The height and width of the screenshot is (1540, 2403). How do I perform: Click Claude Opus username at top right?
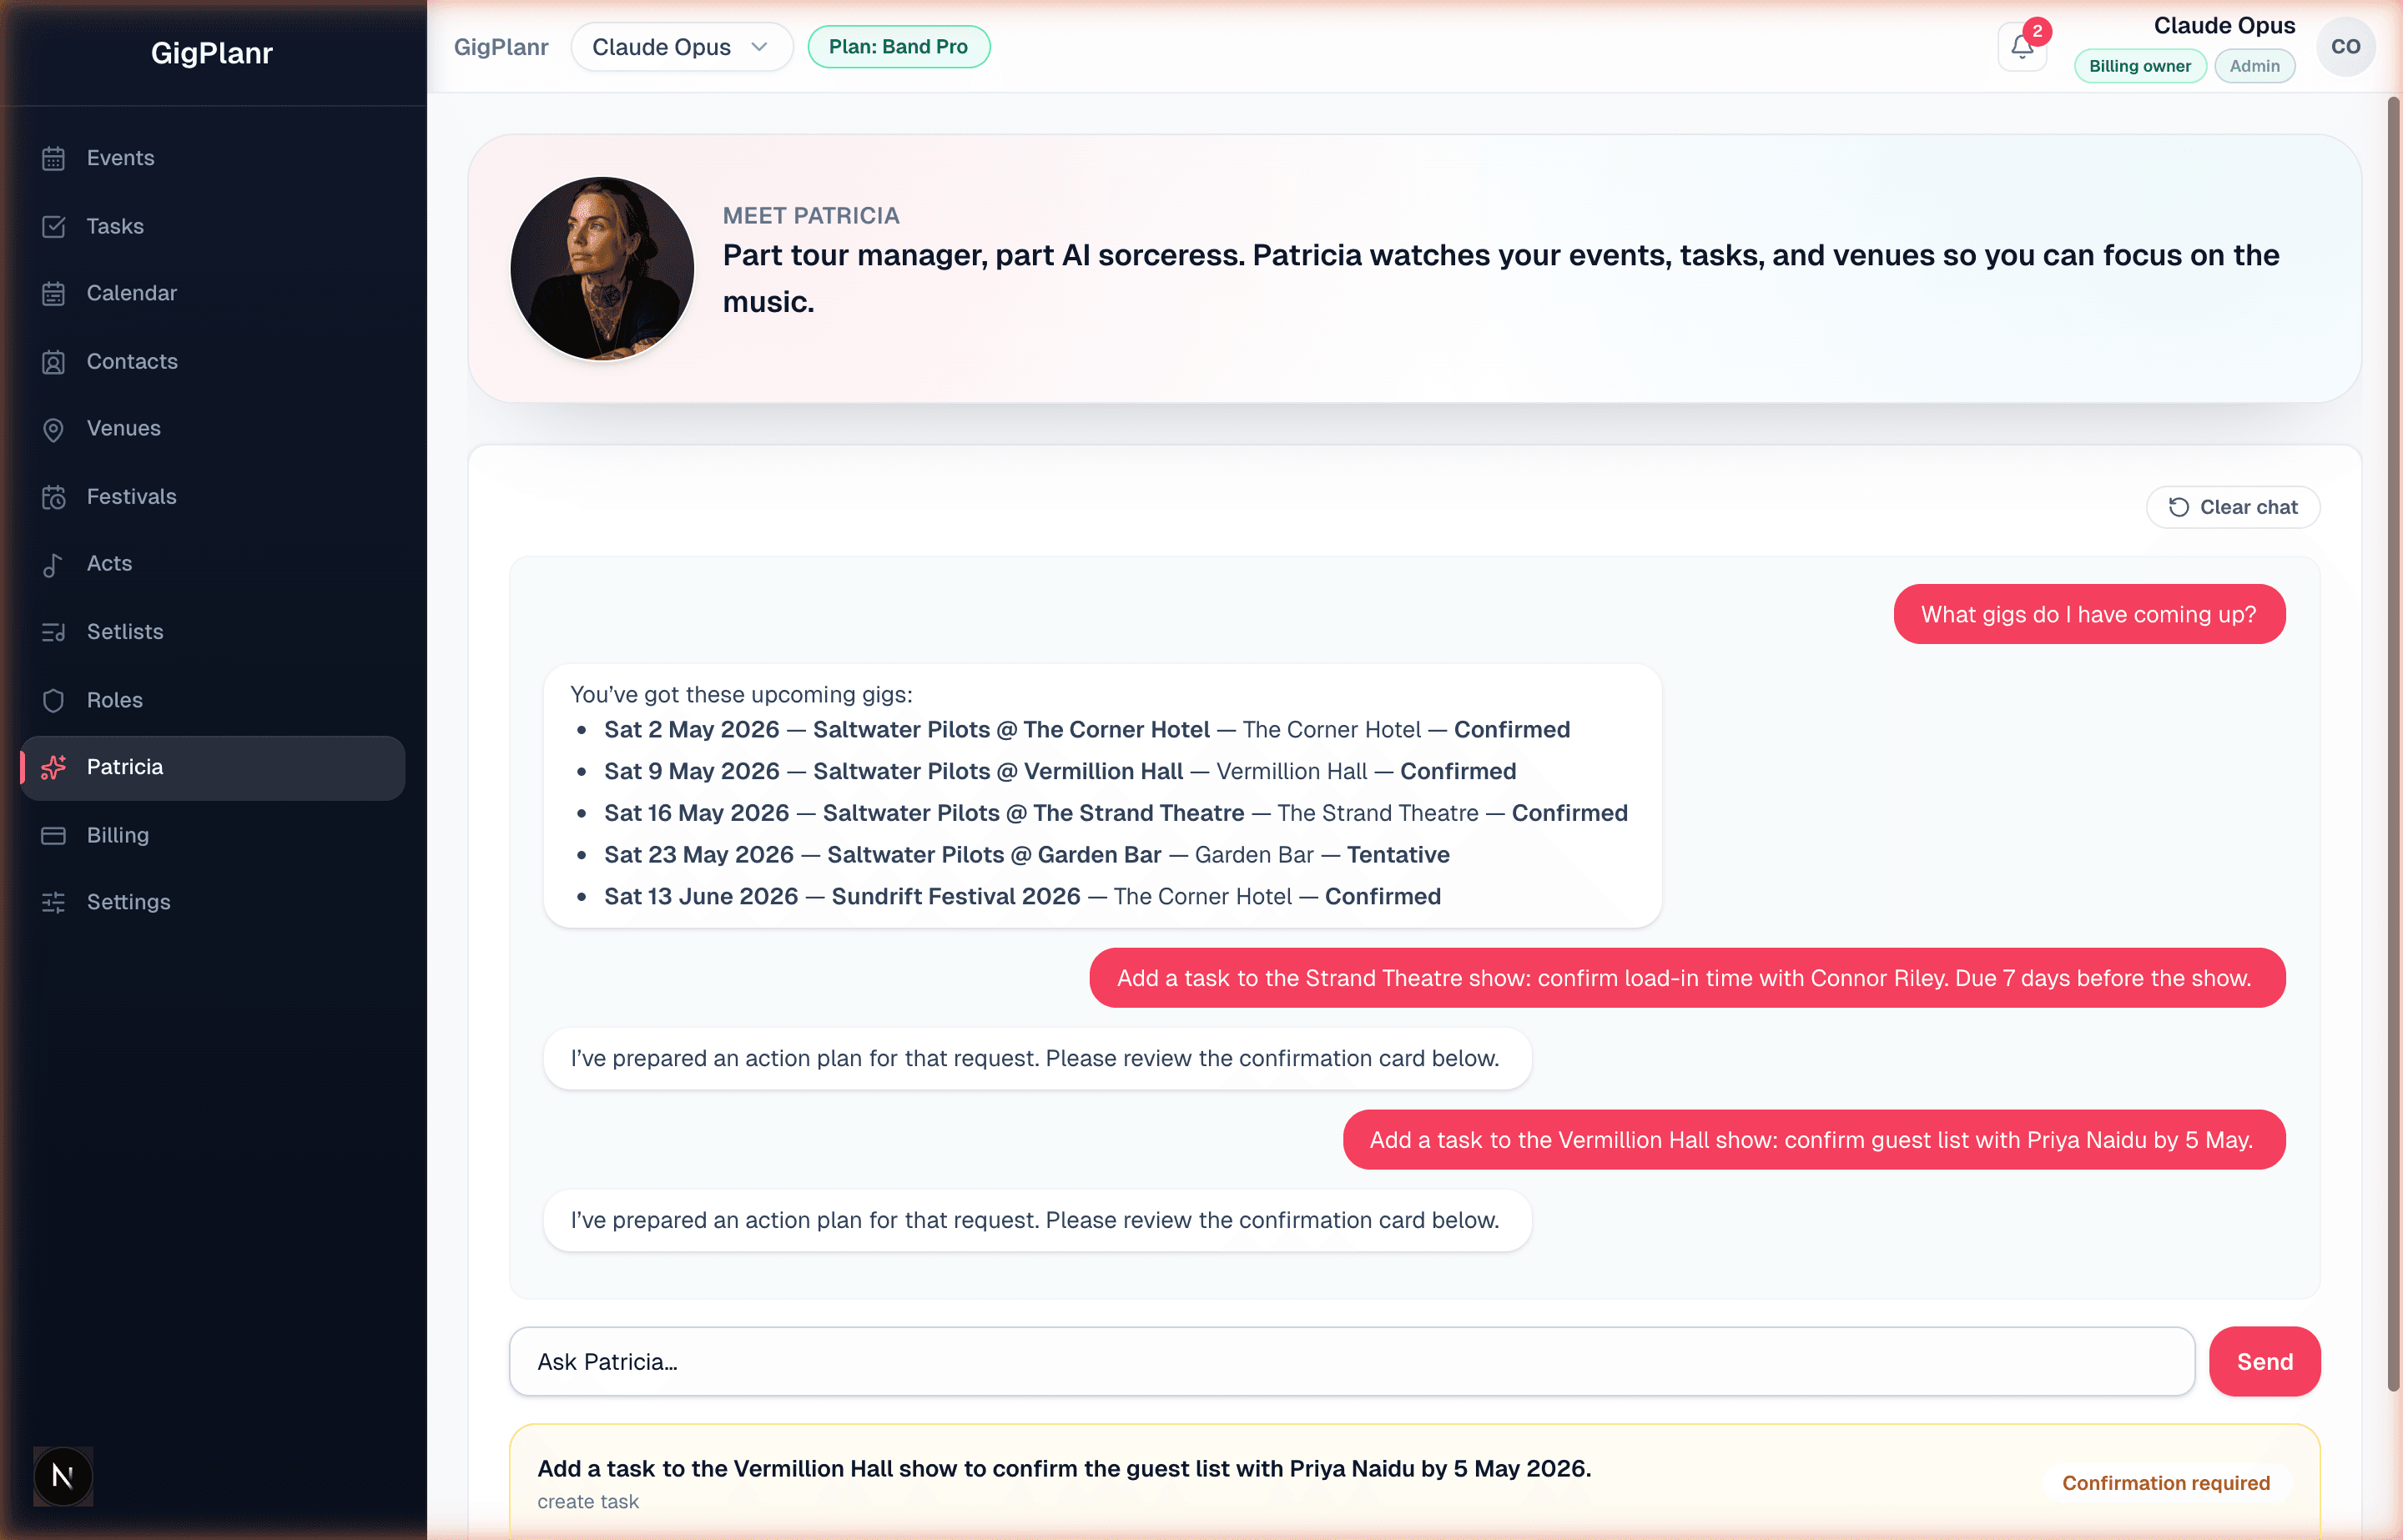[x=2224, y=26]
